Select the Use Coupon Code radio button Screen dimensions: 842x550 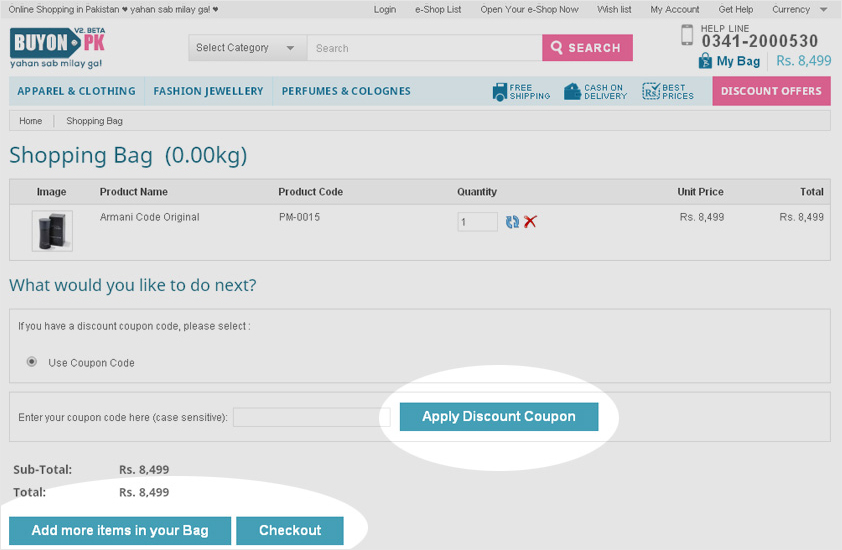(32, 362)
